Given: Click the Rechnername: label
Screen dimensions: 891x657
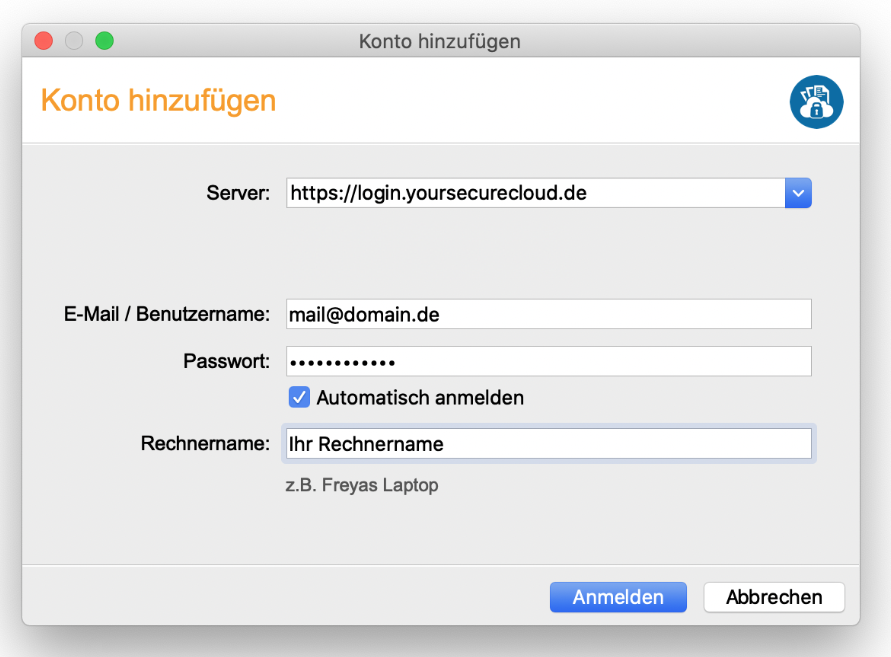Looking at the screenshot, I should (x=205, y=443).
